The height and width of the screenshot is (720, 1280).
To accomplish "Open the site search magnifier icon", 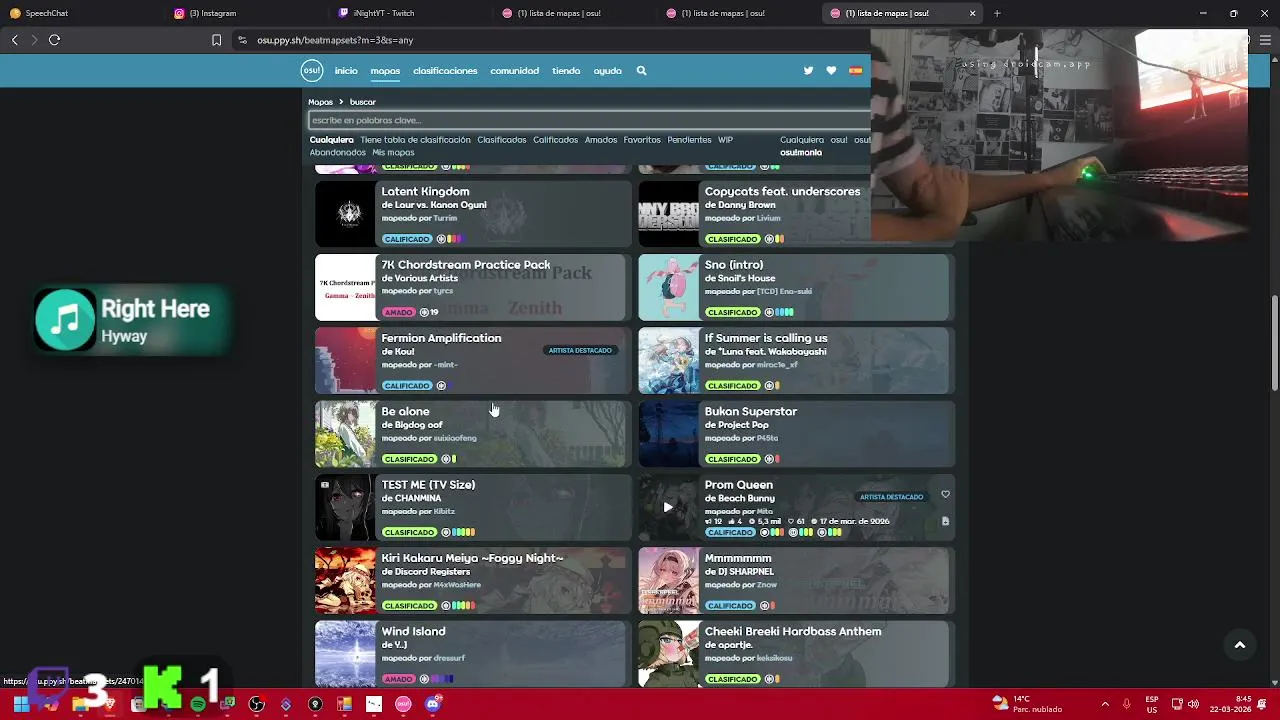I will coord(641,71).
